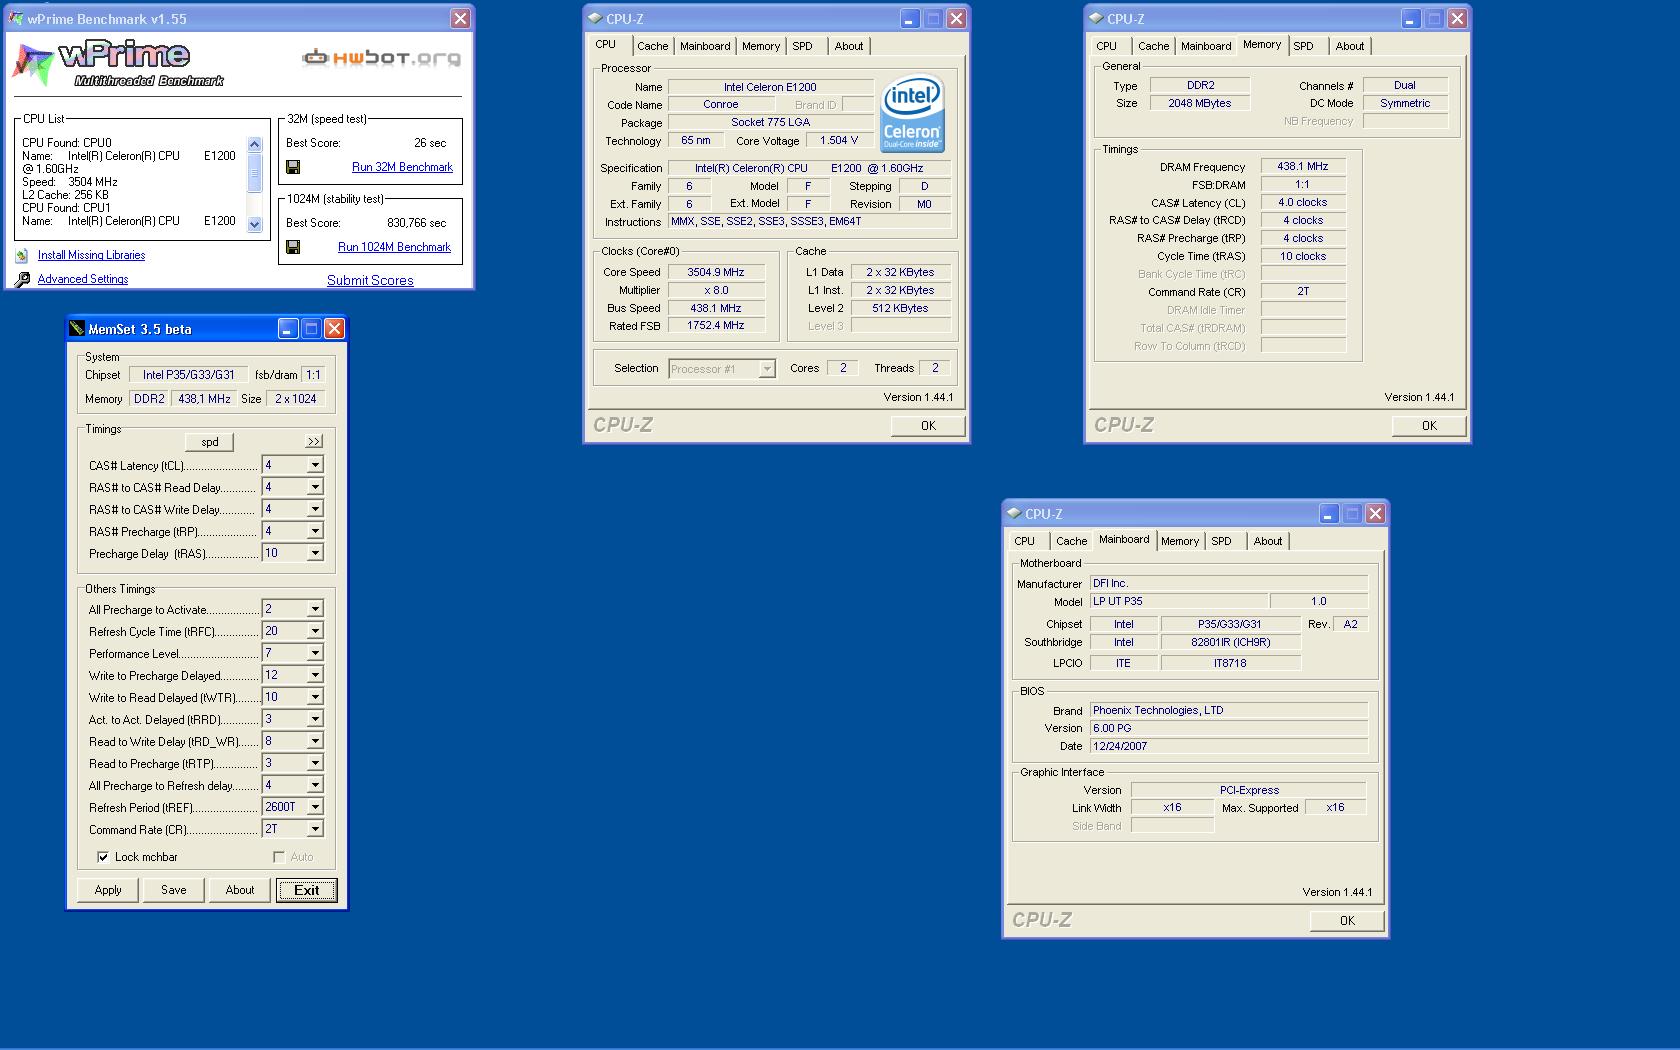Click the Apply button in MemSet
1680x1050 pixels.
click(x=108, y=890)
